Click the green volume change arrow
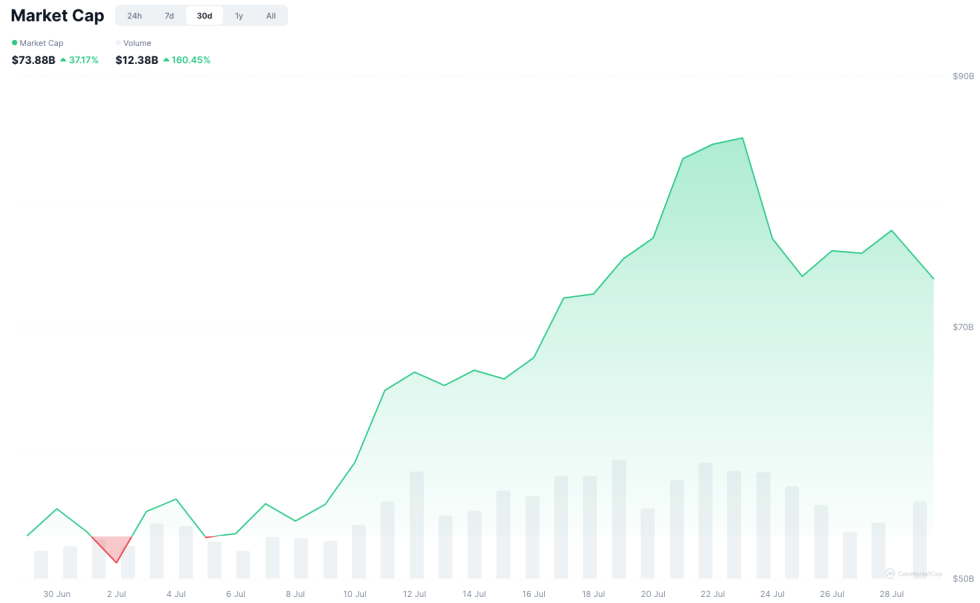Viewport: 980px width, 603px height. point(166,60)
